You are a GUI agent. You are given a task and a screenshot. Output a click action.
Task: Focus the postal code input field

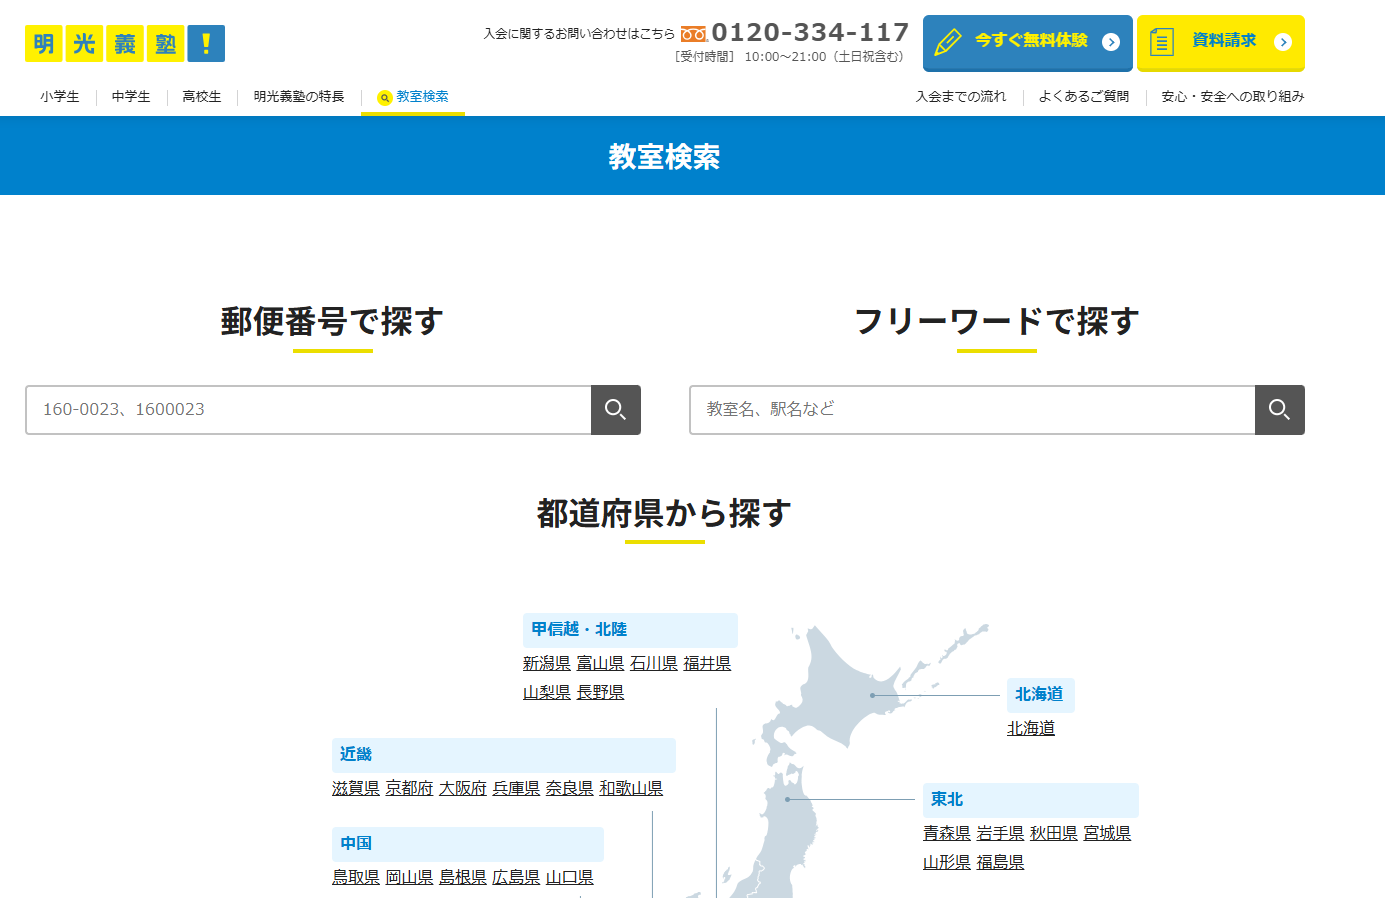[308, 410]
